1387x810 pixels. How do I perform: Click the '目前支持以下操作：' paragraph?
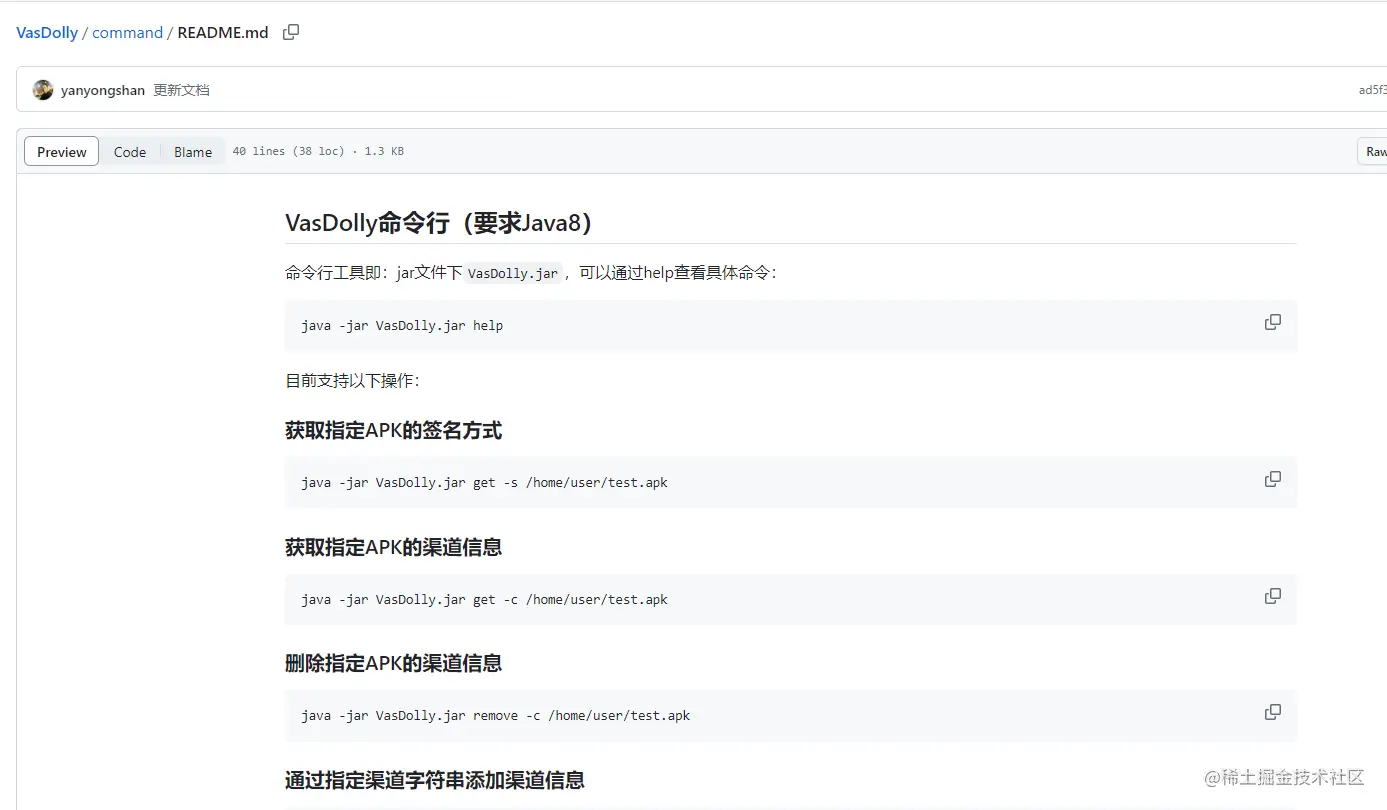coord(353,381)
